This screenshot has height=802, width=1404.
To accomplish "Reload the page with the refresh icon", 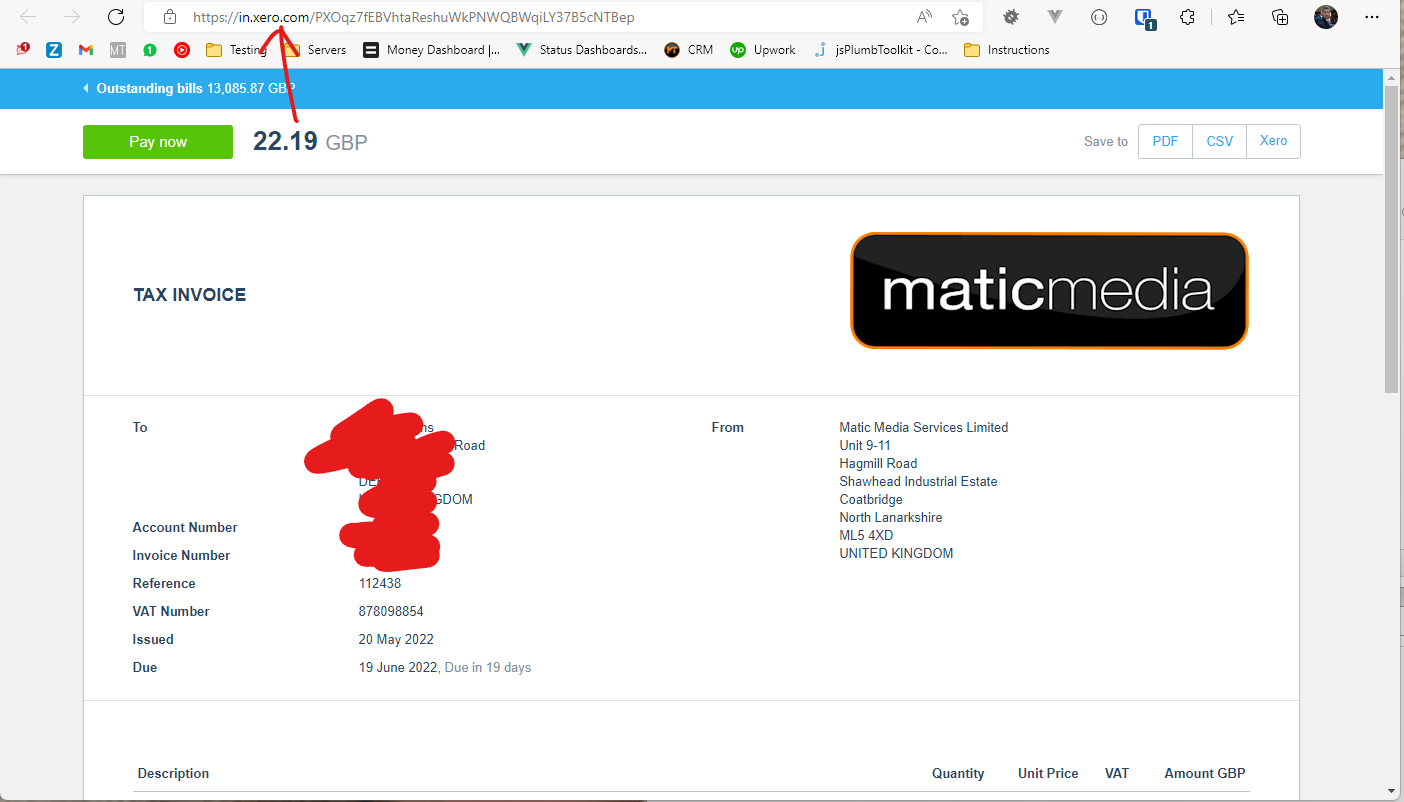I will 116,17.
